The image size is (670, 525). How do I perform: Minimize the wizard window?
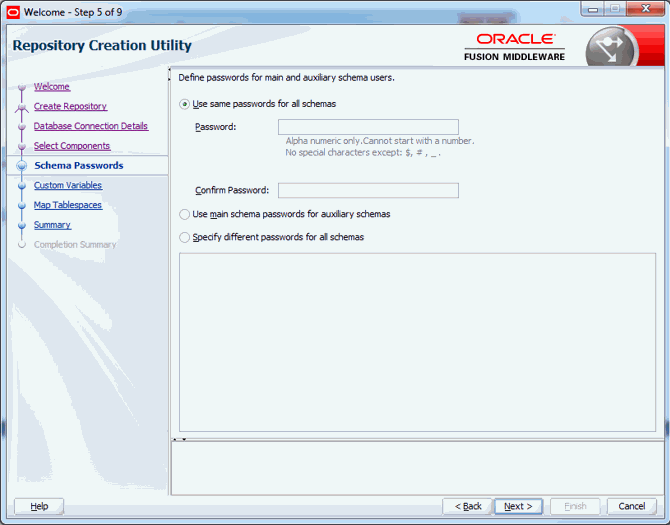[x=593, y=9]
